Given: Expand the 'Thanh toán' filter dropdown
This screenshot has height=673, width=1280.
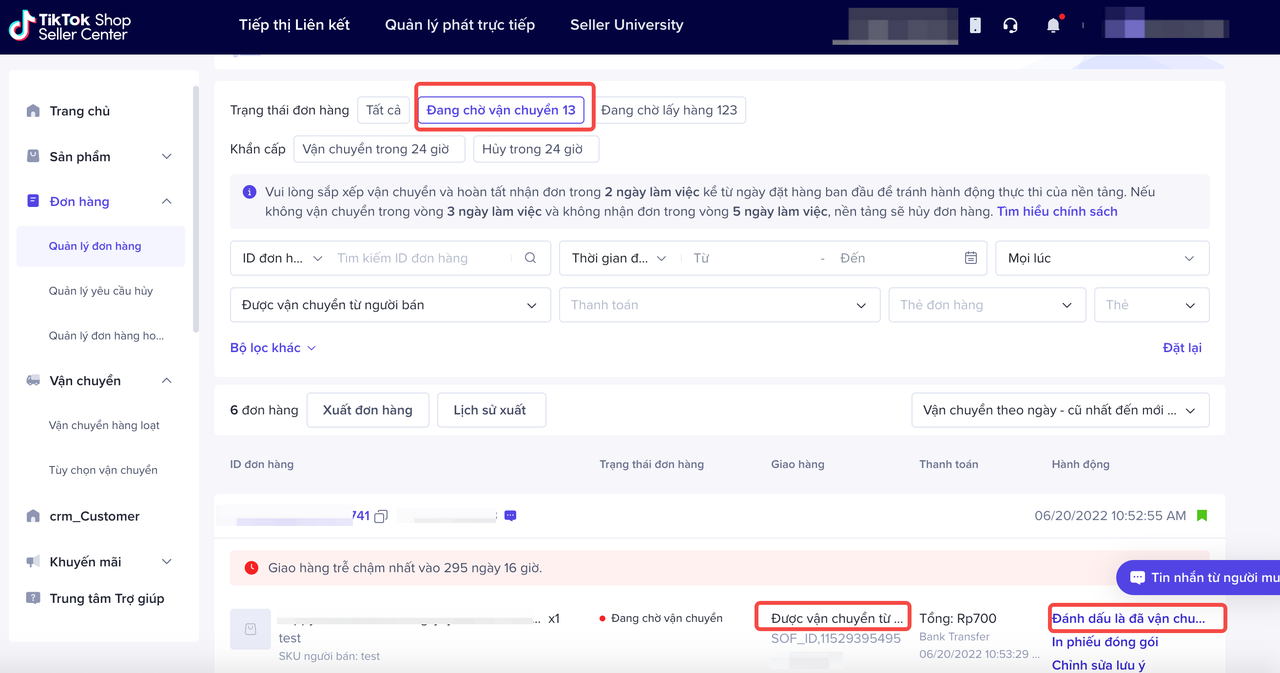Looking at the screenshot, I should (x=718, y=305).
